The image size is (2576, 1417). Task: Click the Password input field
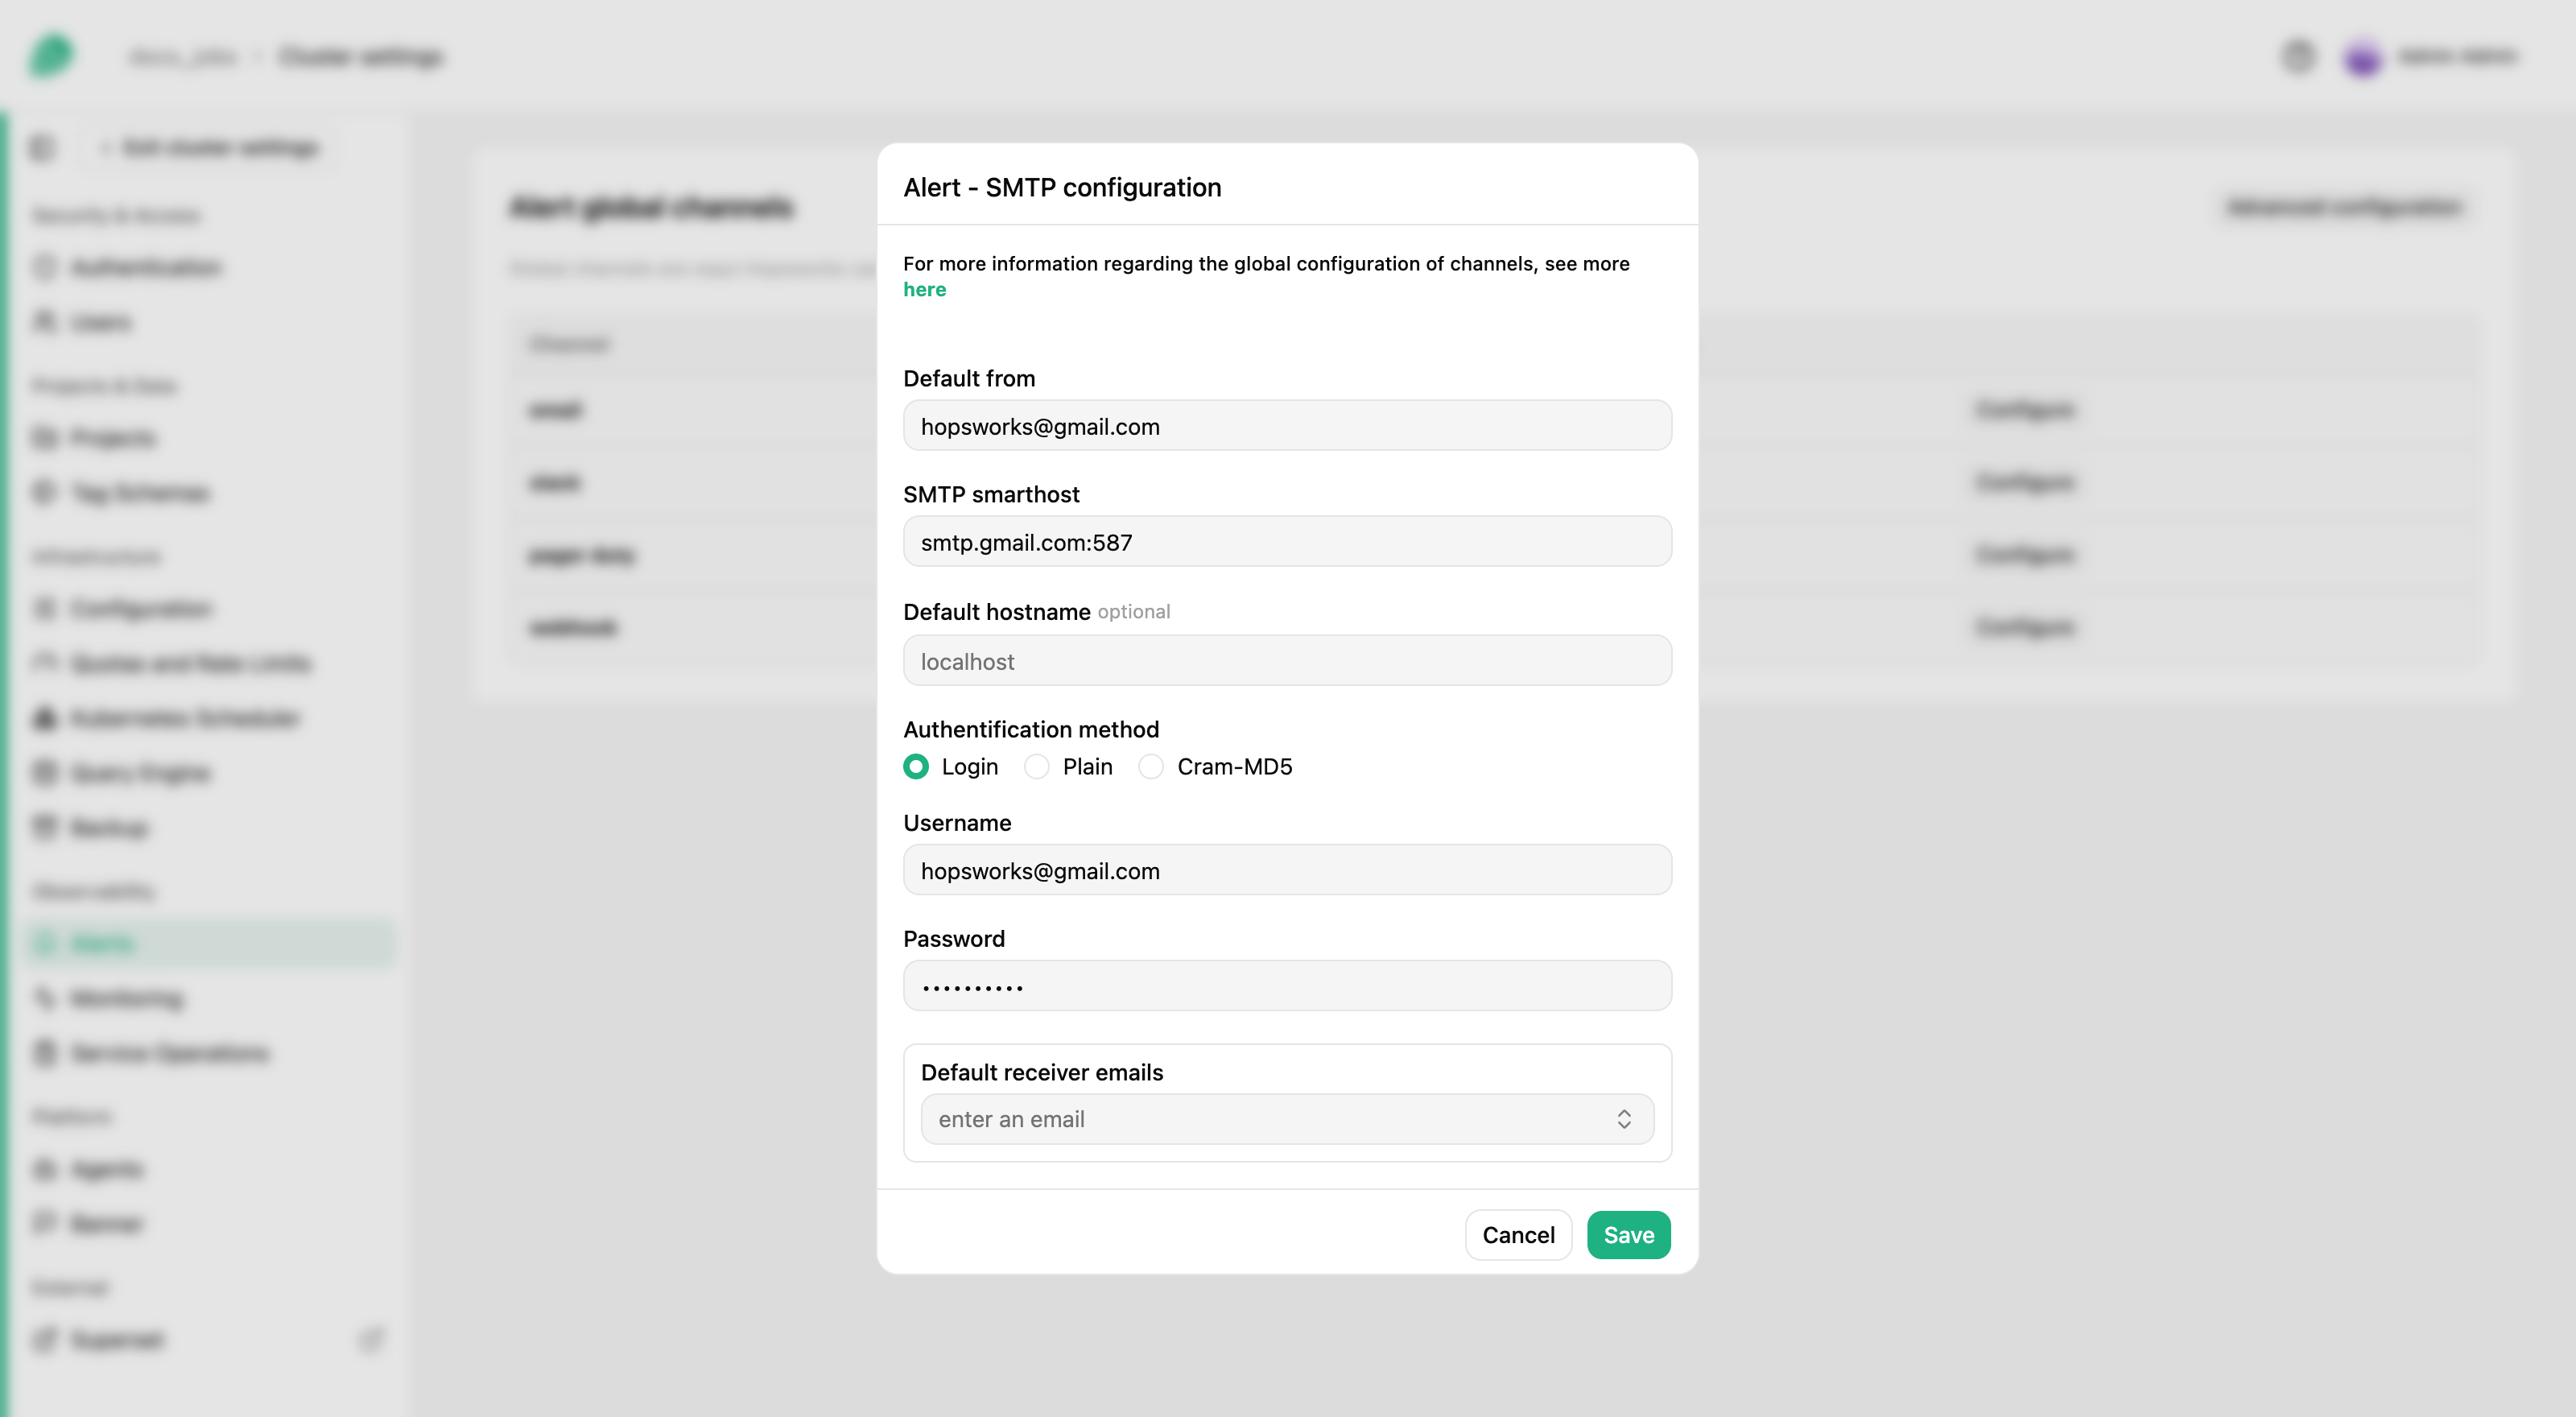[x=1287, y=986]
